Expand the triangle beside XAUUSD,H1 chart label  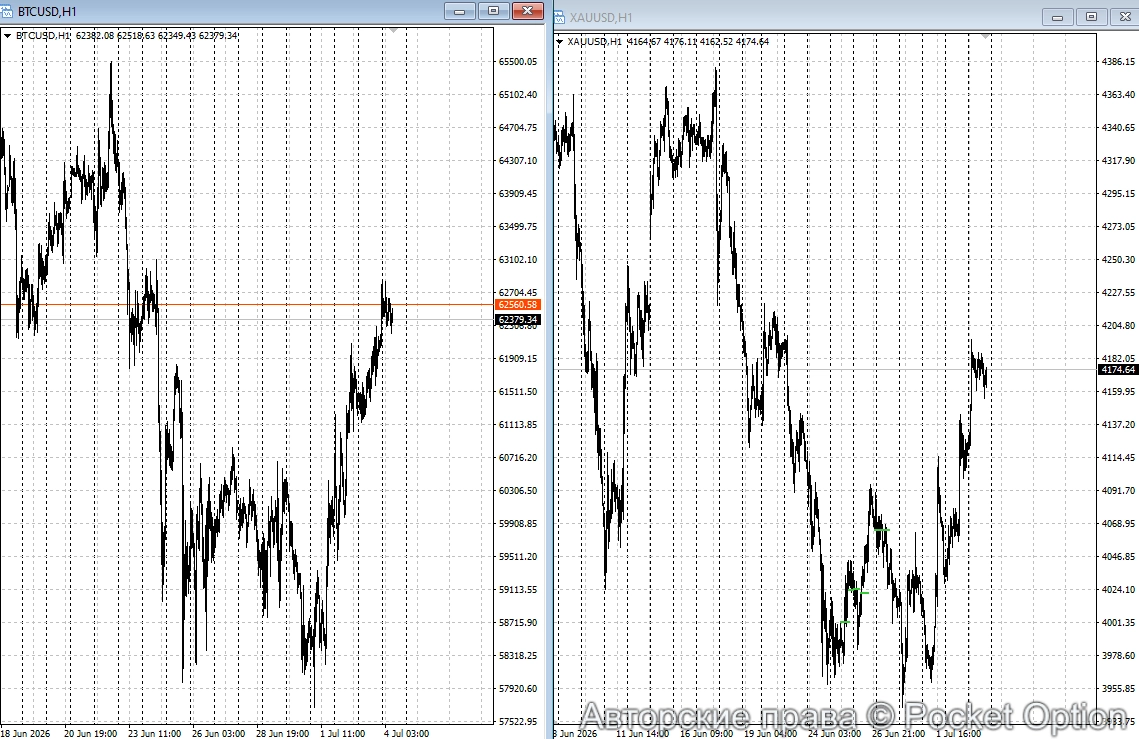pyautogui.click(x=559, y=42)
